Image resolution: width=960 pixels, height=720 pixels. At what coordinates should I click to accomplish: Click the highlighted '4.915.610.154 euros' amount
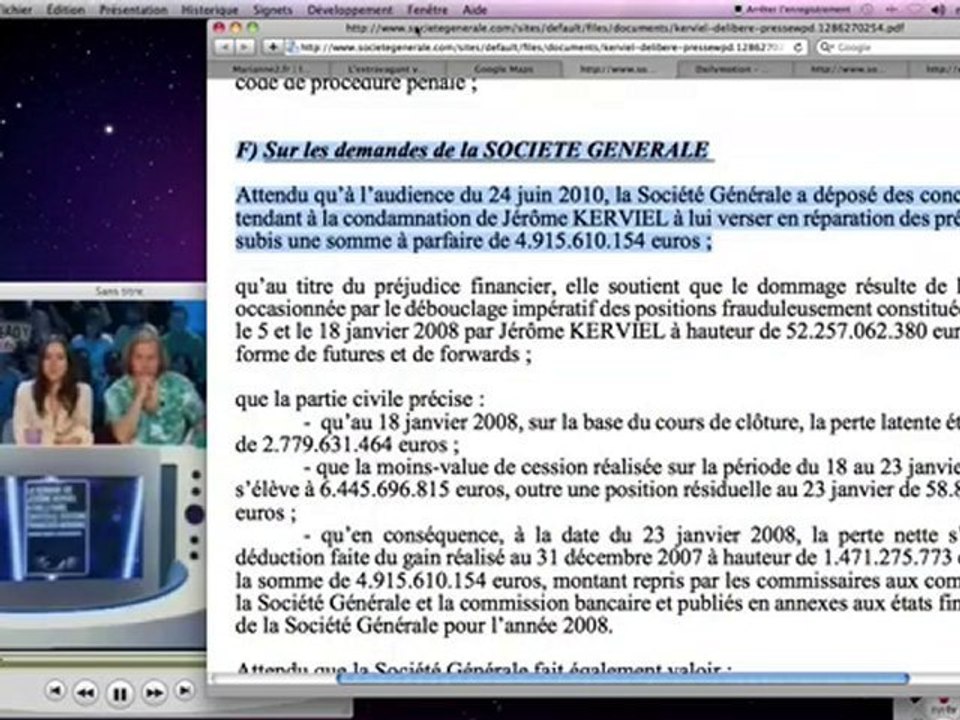coord(608,241)
